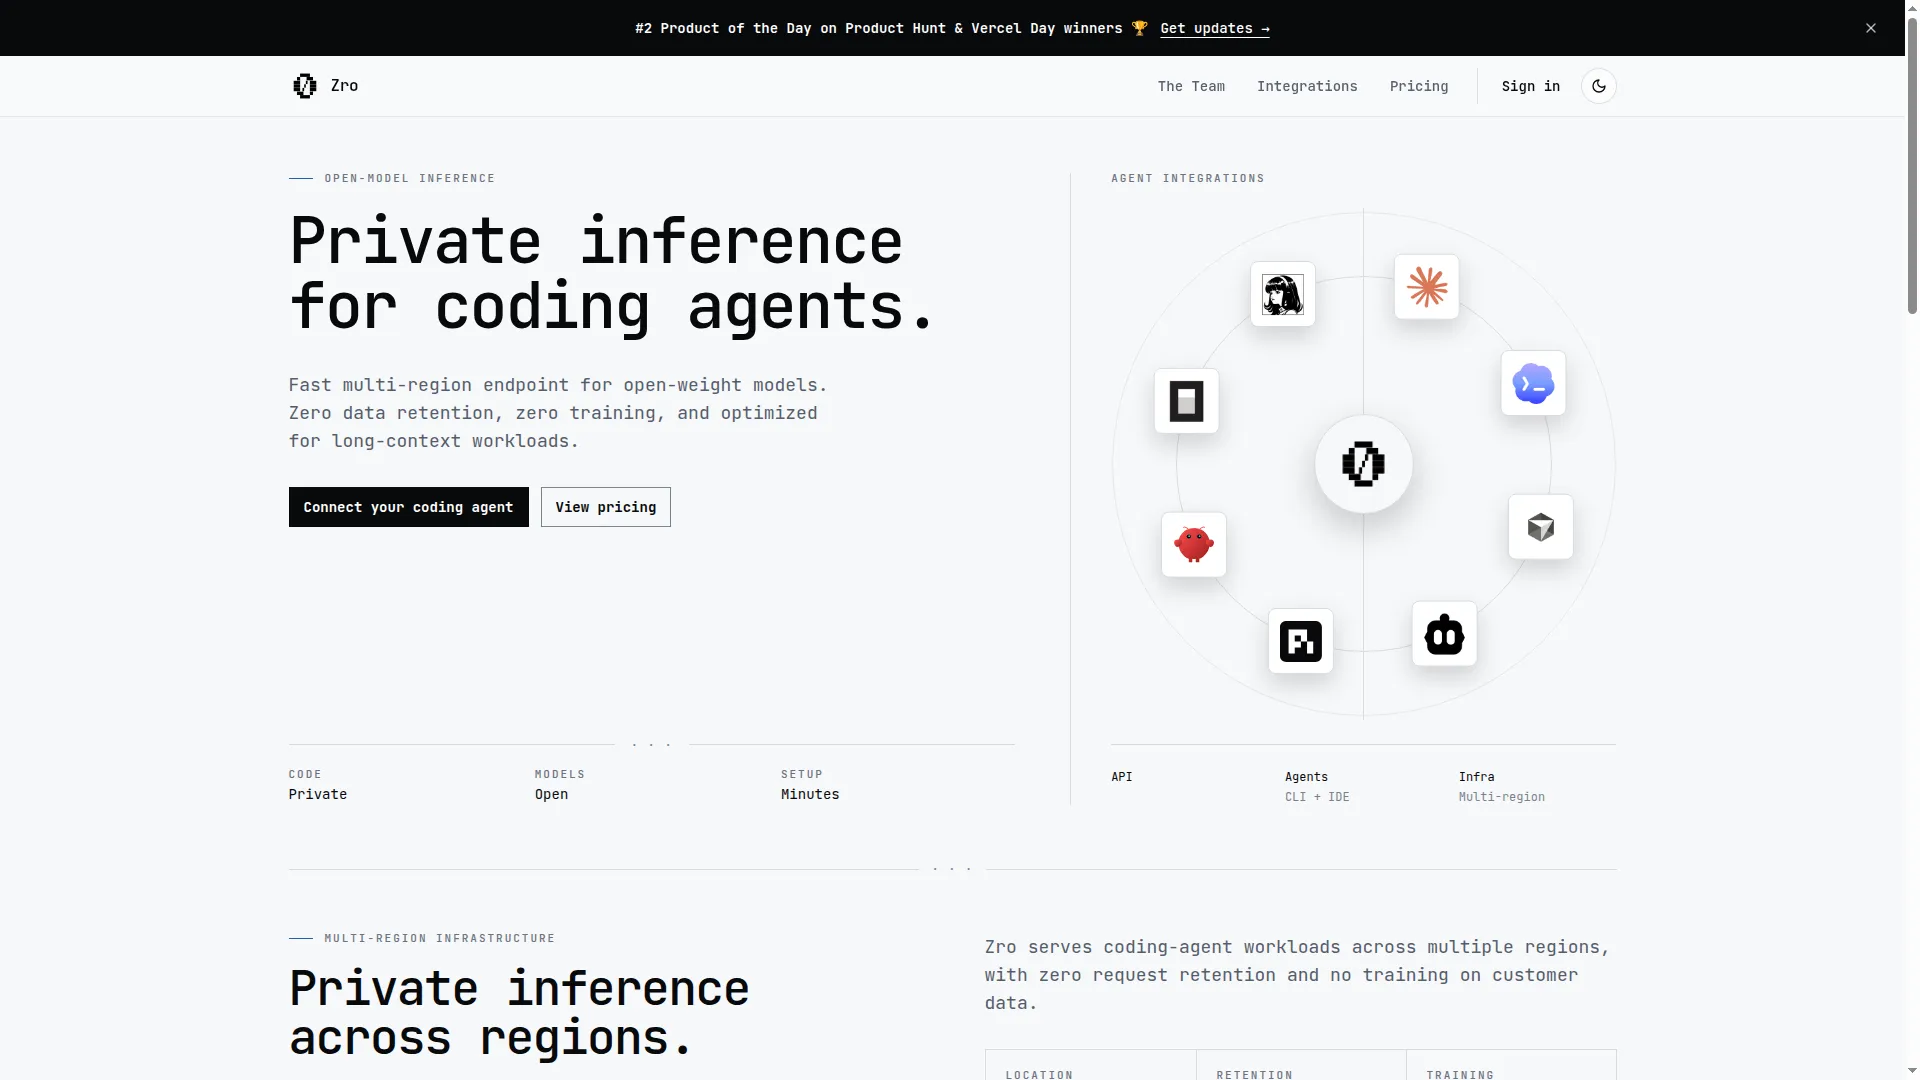The width and height of the screenshot is (1920, 1080).
Task: Click the 'MULTI-REGION INFRASTRUCTURE' label
Action: coord(439,938)
